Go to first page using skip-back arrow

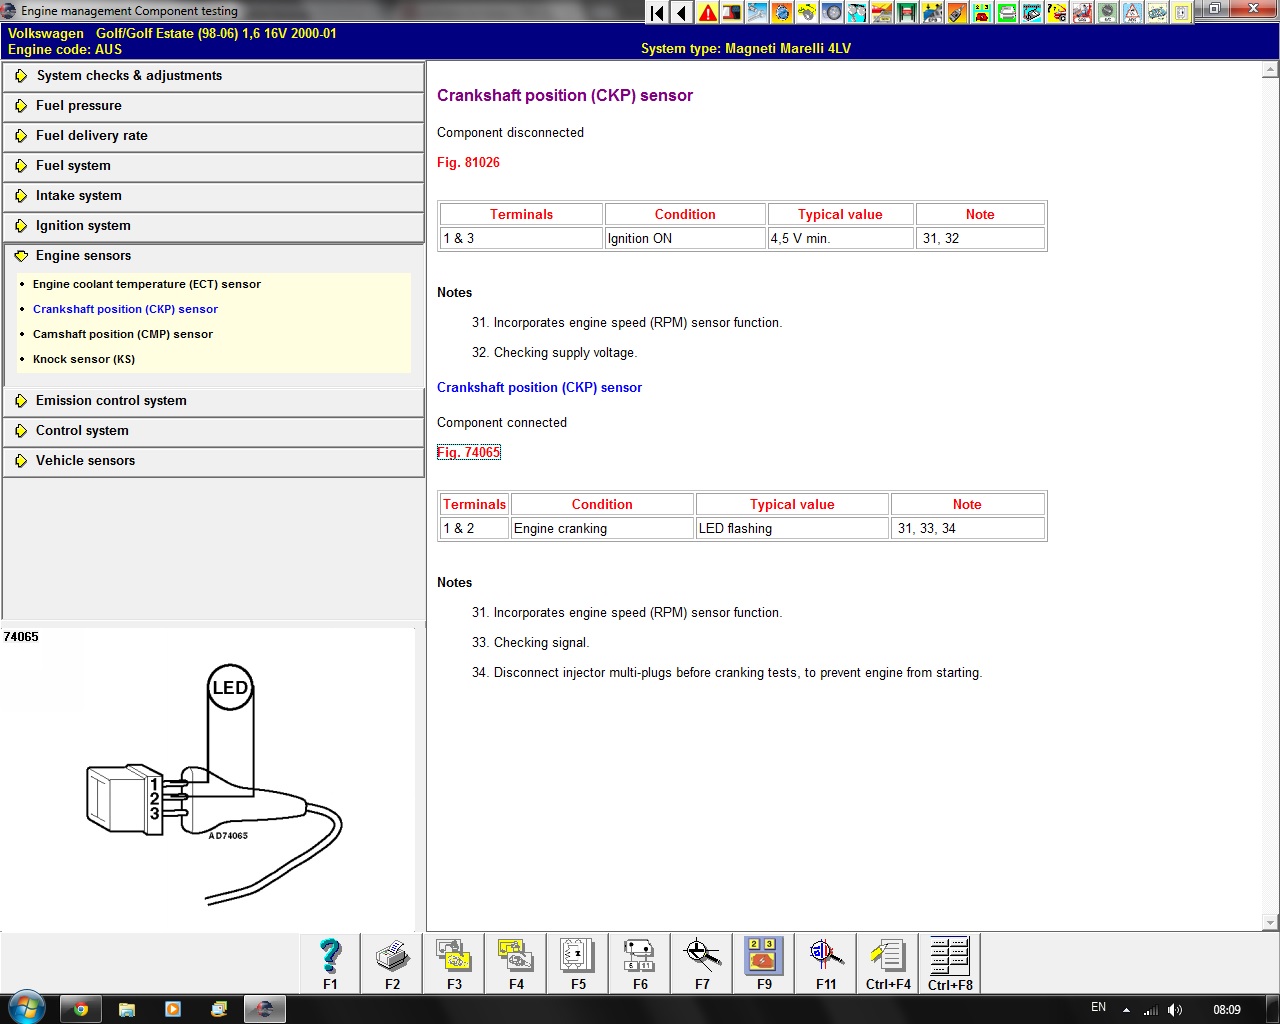[657, 13]
